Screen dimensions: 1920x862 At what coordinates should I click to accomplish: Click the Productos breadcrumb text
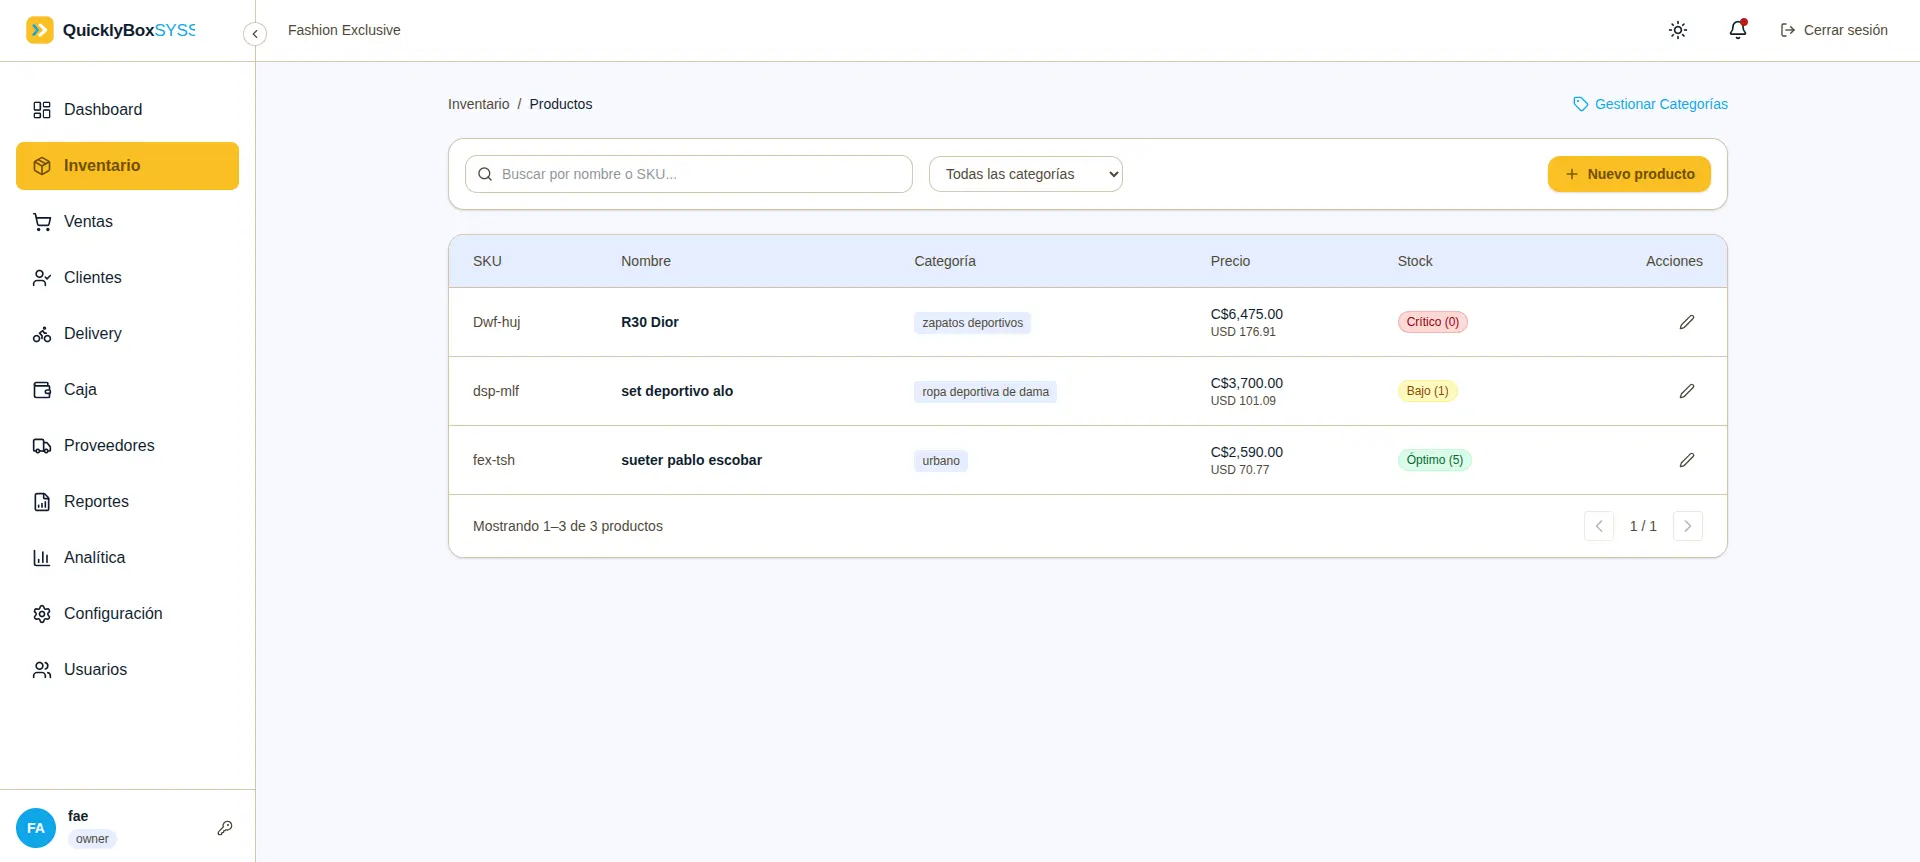pyautogui.click(x=561, y=104)
